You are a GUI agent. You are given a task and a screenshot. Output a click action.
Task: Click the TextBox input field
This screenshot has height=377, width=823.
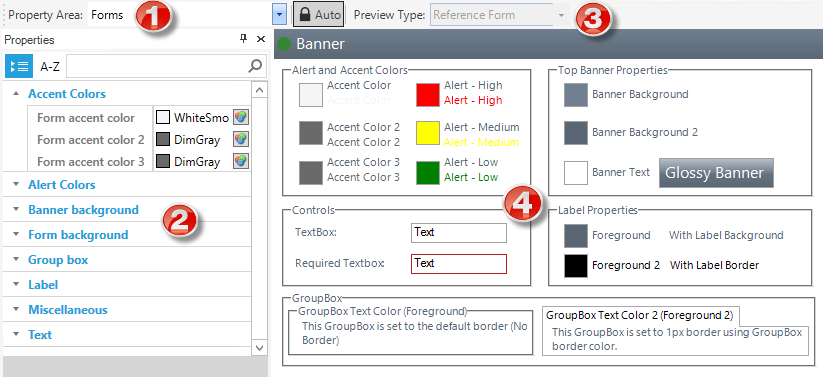coord(459,233)
